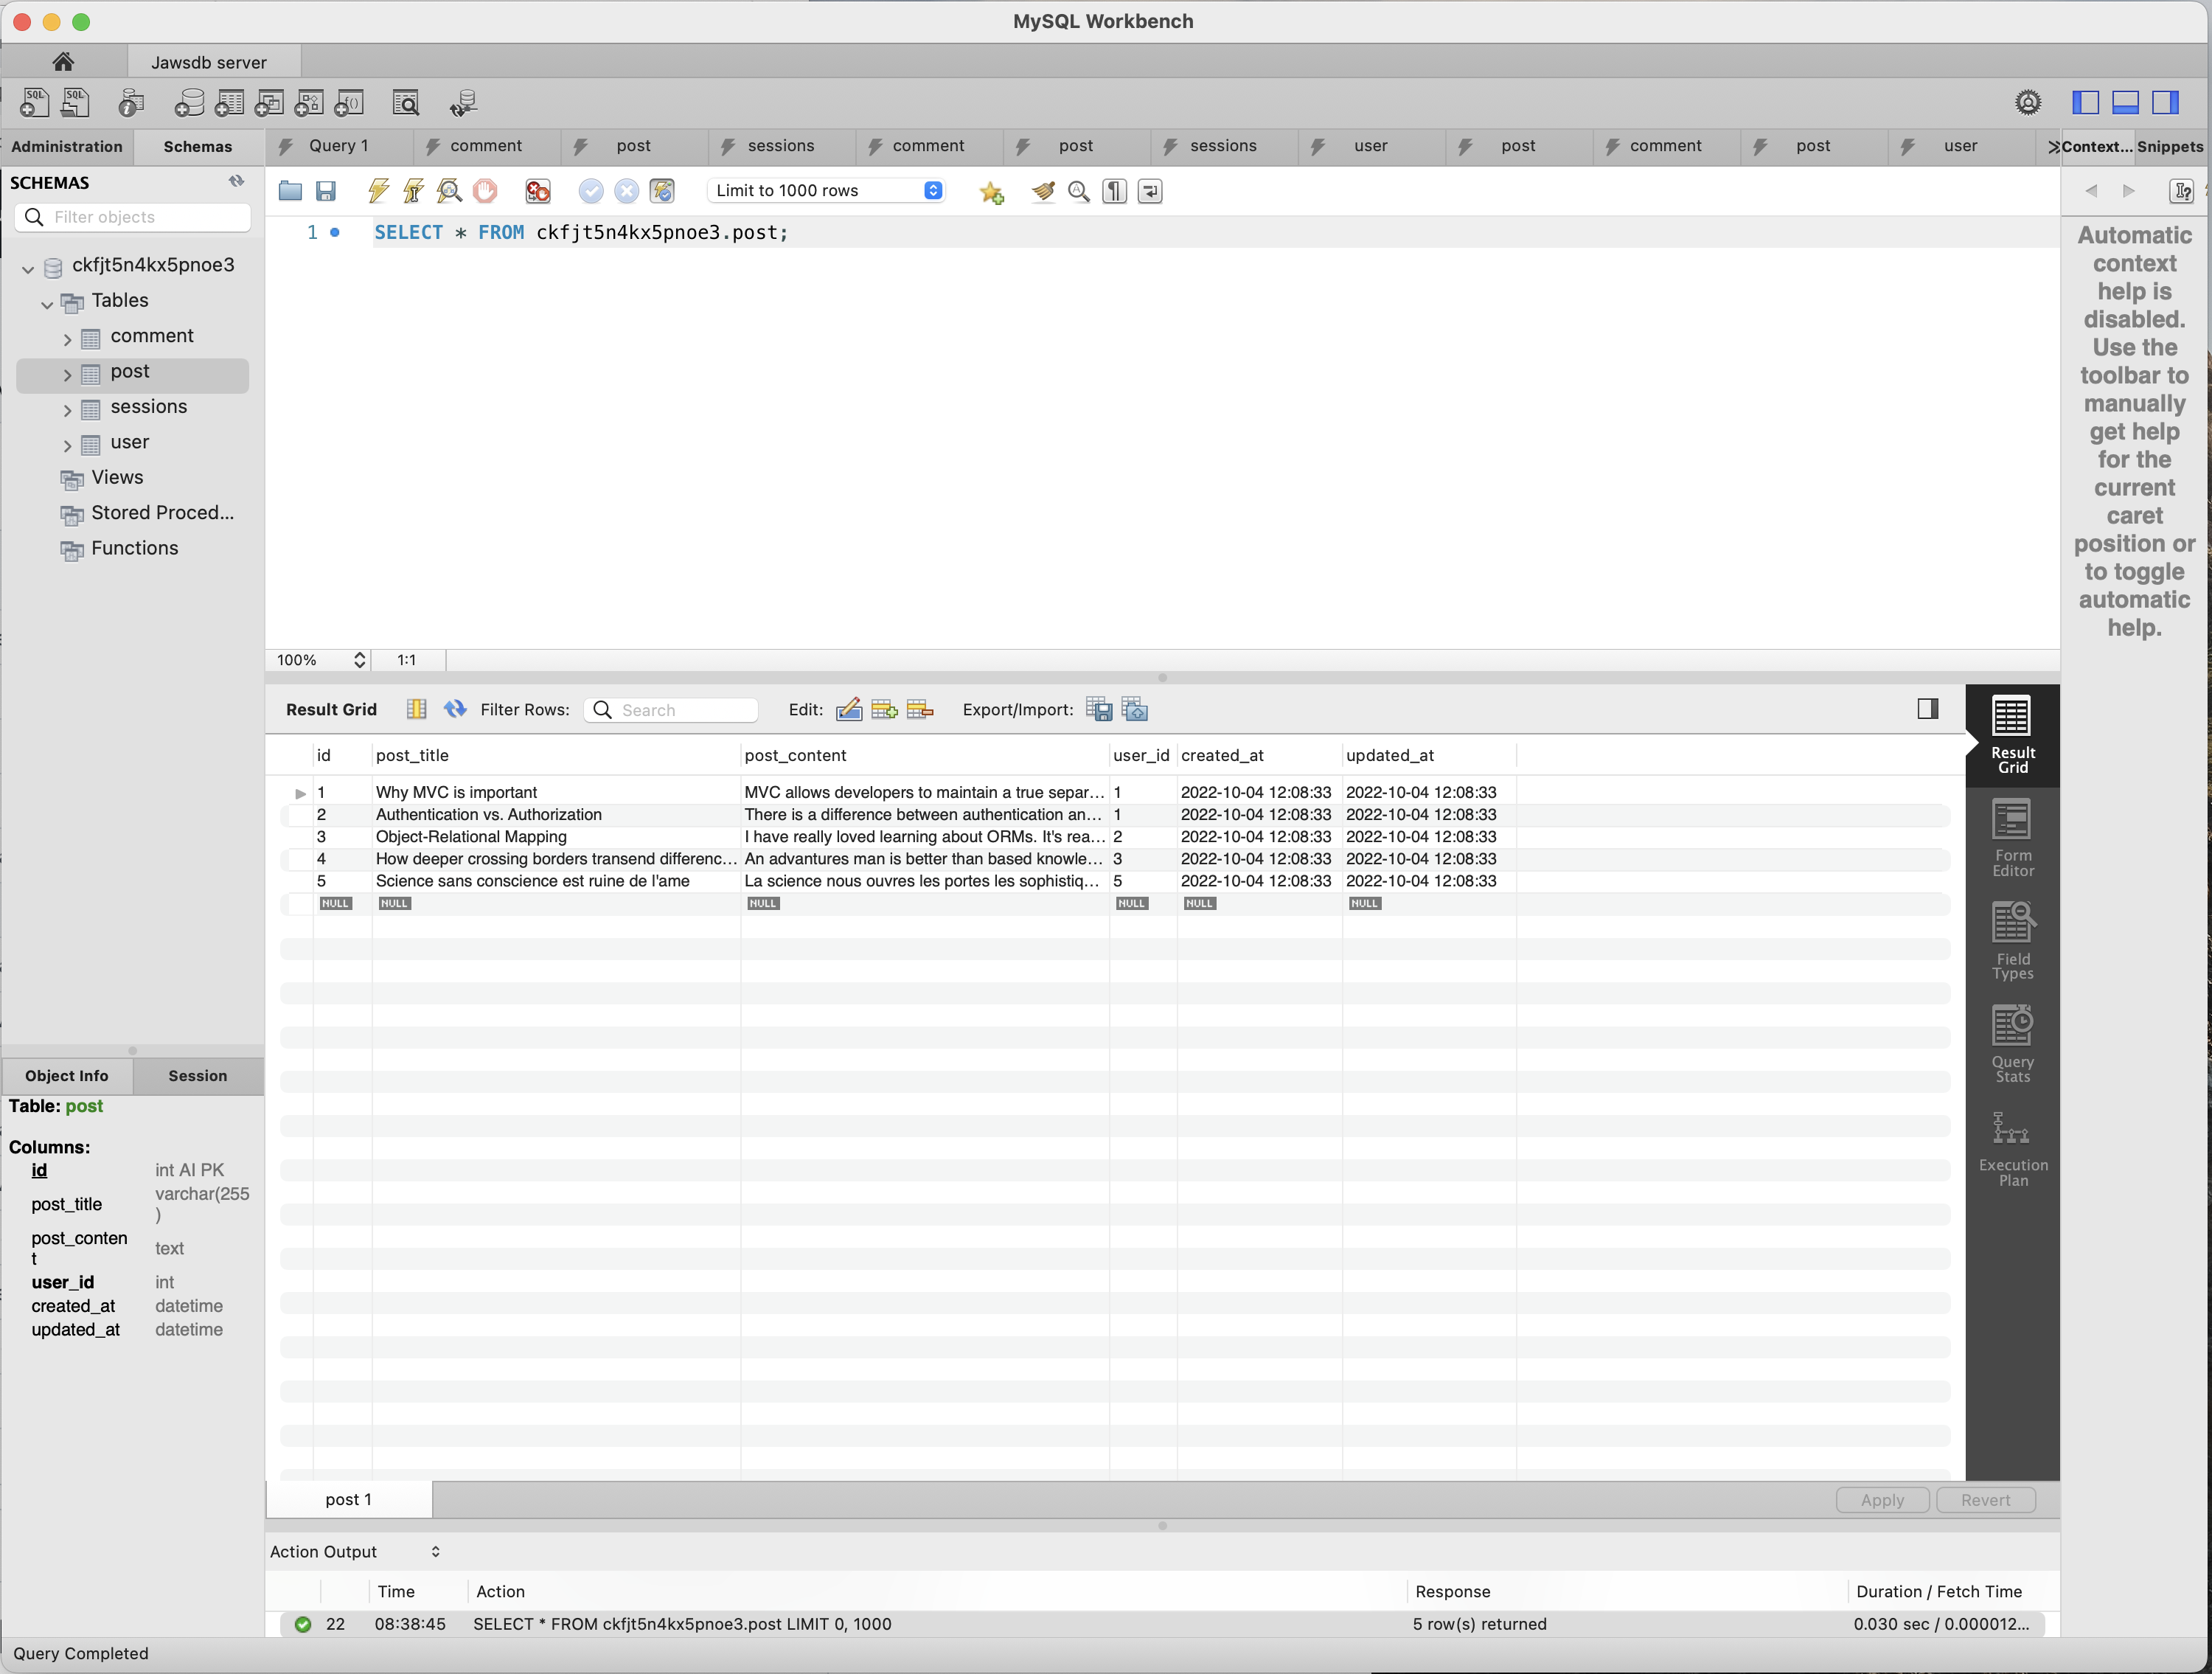Expand the comment table tree node
This screenshot has width=2212, height=1674.
[67, 339]
